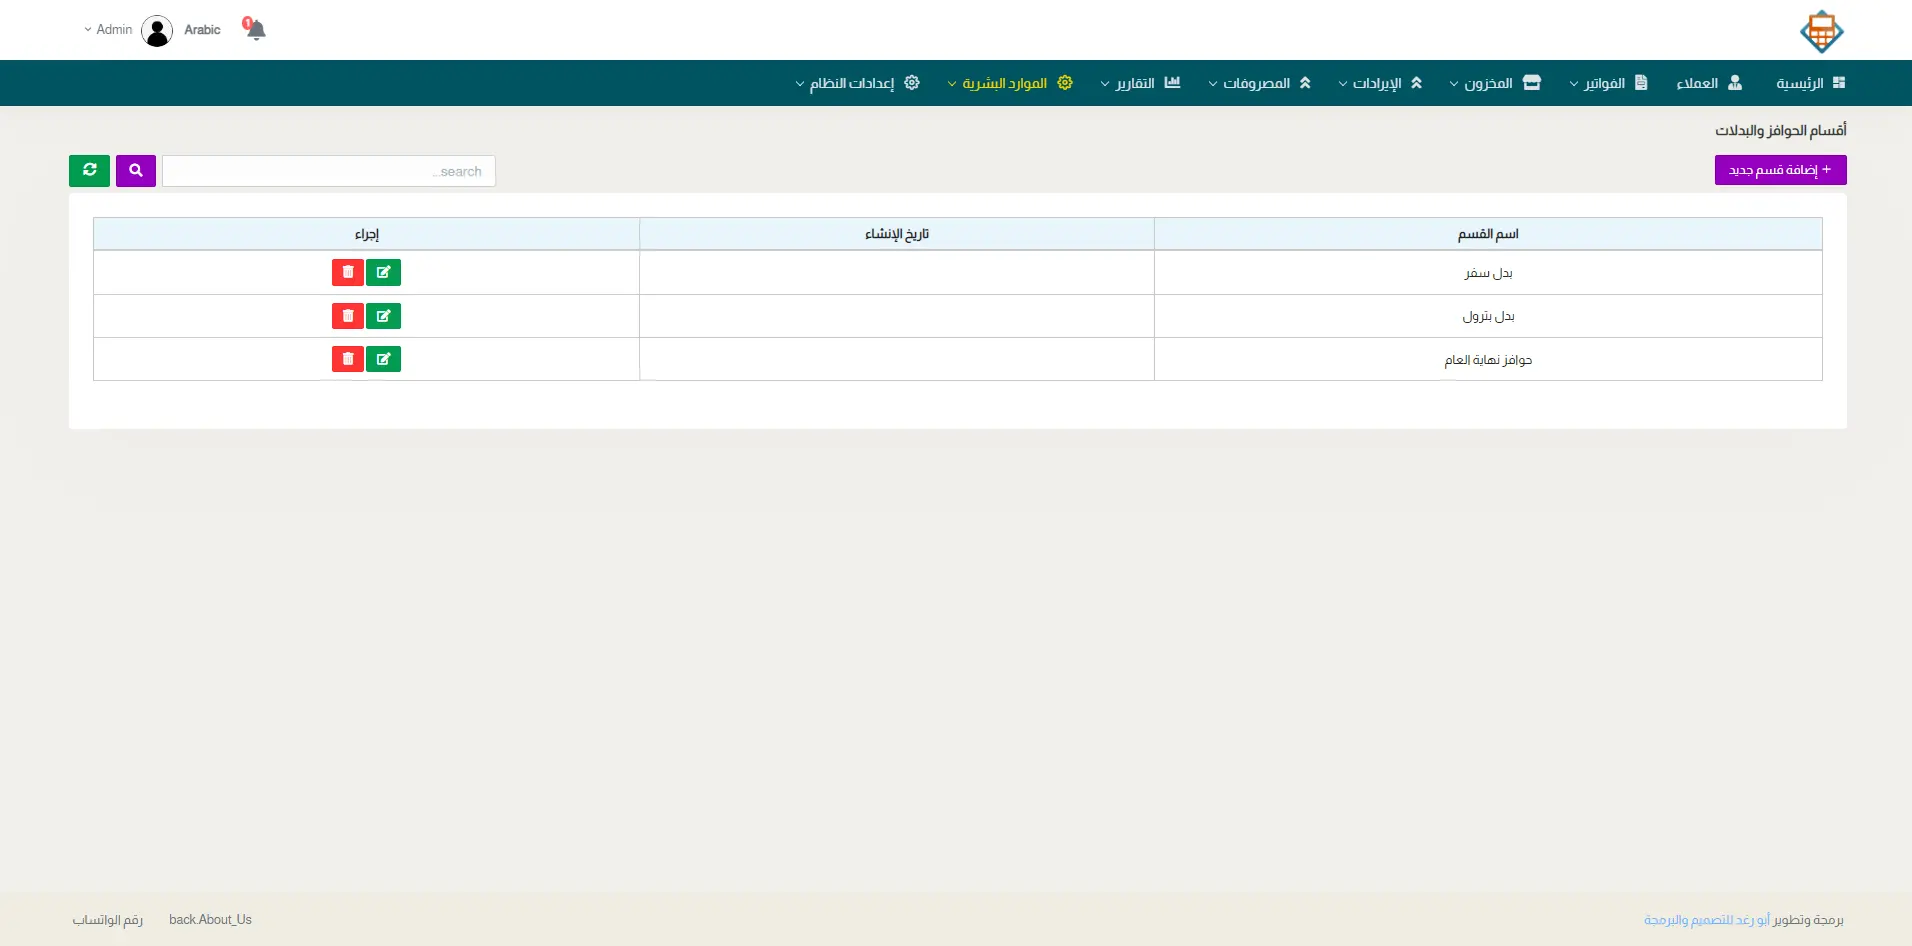Delete the بدل سفر row
The width and height of the screenshot is (1912, 946).
click(x=348, y=273)
